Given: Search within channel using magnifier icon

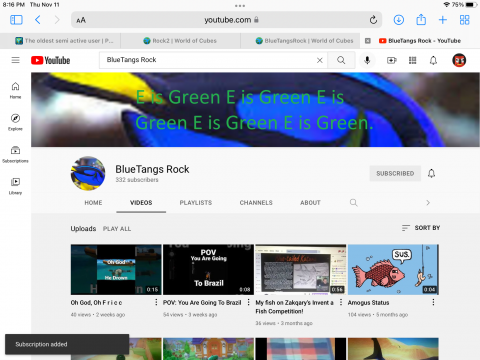Looking at the screenshot, I should [x=353, y=203].
